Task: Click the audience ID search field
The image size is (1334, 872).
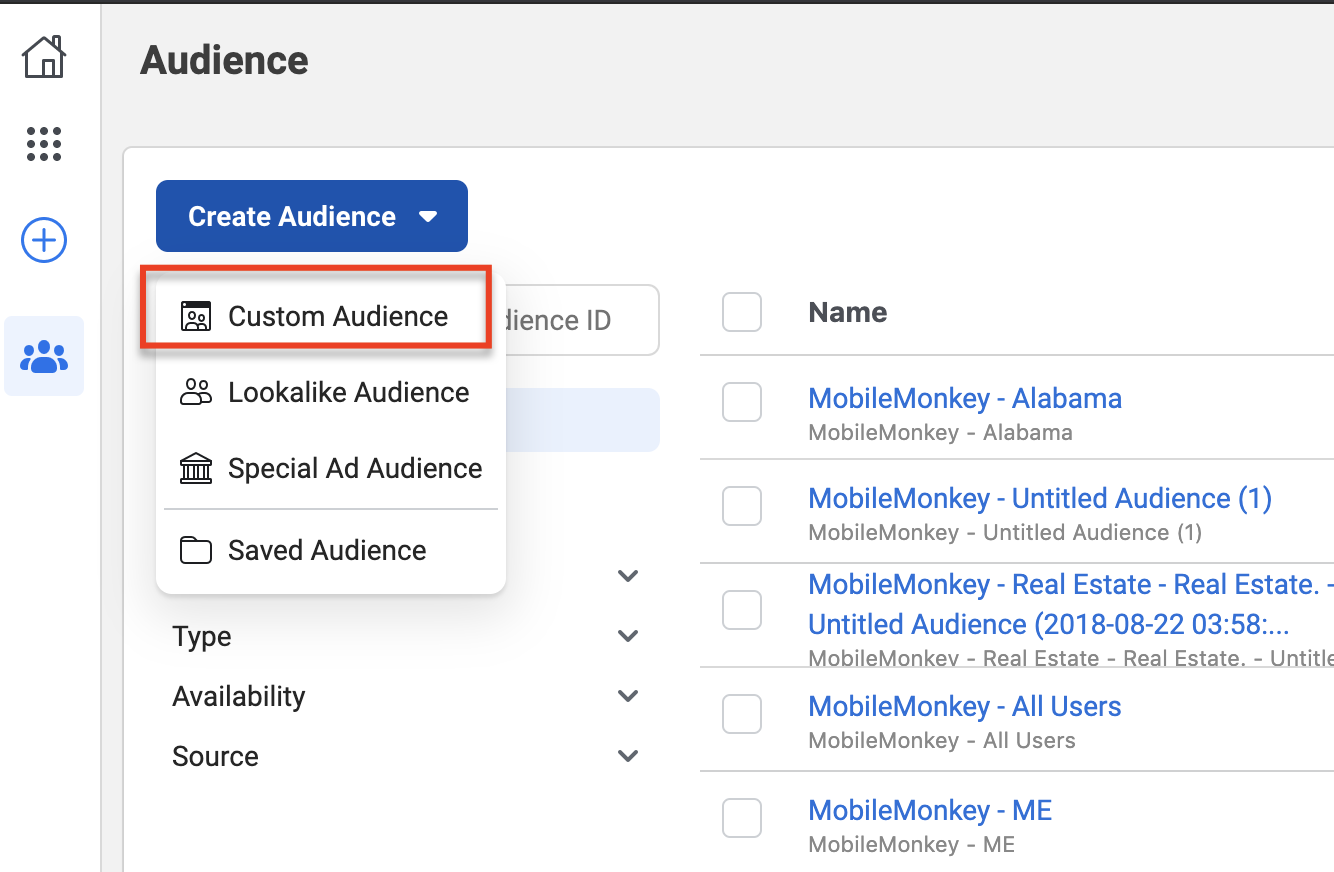Action: click(x=582, y=320)
